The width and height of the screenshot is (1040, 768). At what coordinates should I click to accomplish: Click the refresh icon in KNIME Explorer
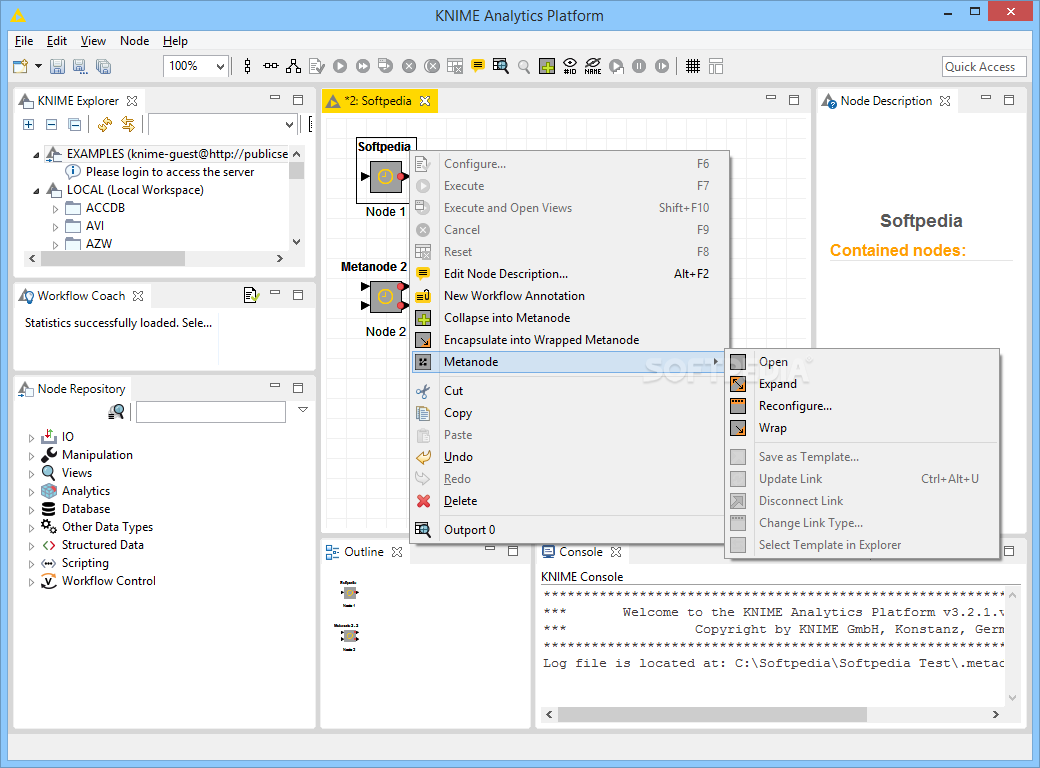[x=104, y=124]
